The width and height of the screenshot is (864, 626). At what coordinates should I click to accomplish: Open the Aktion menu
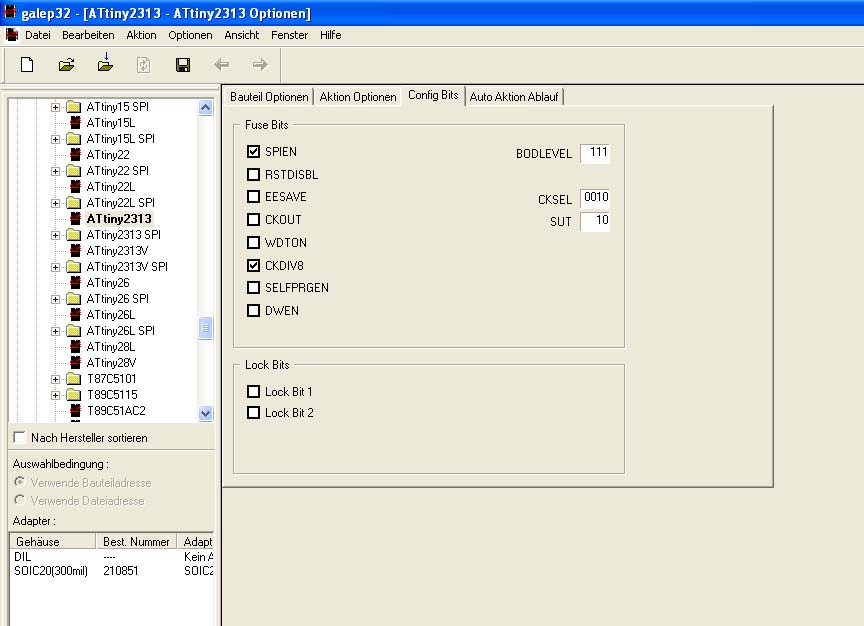pyautogui.click(x=141, y=35)
